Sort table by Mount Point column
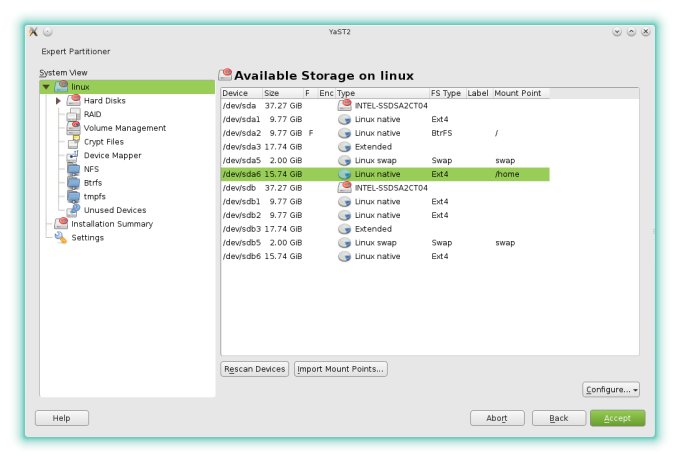Image resolution: width=680 pixels, height=462 pixels. coord(521,93)
